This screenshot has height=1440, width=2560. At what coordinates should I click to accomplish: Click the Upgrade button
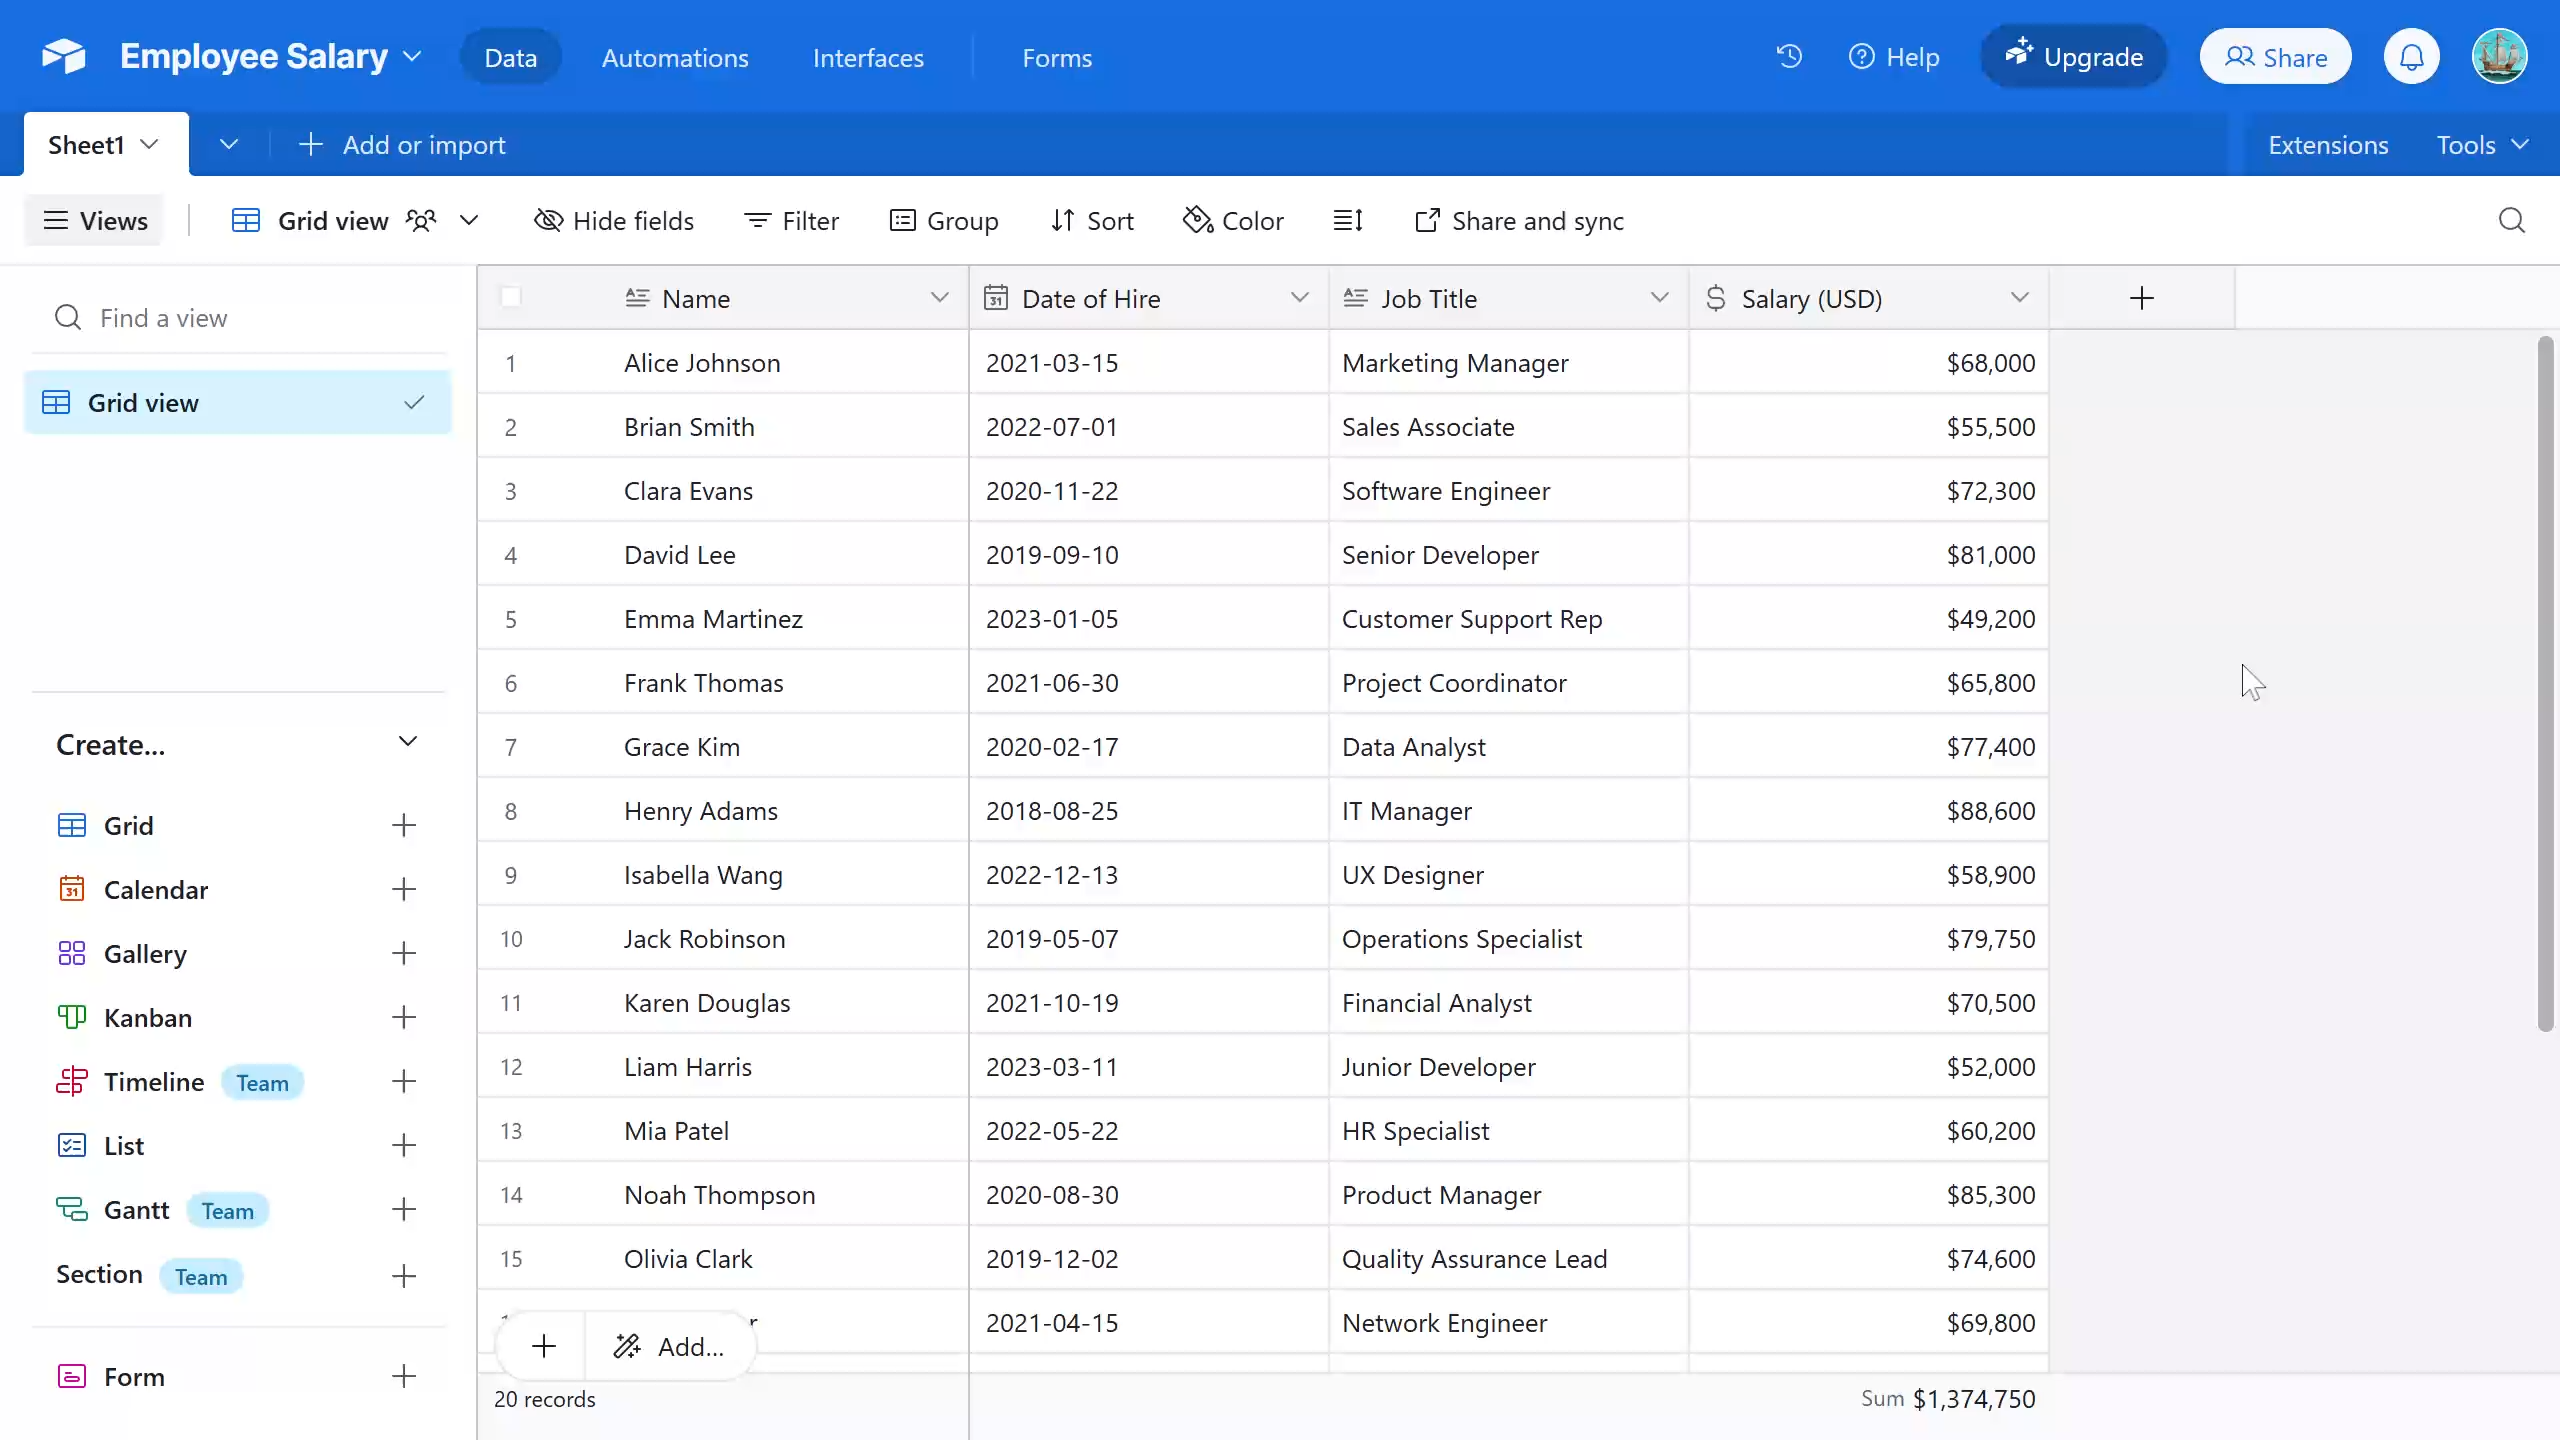2074,57
